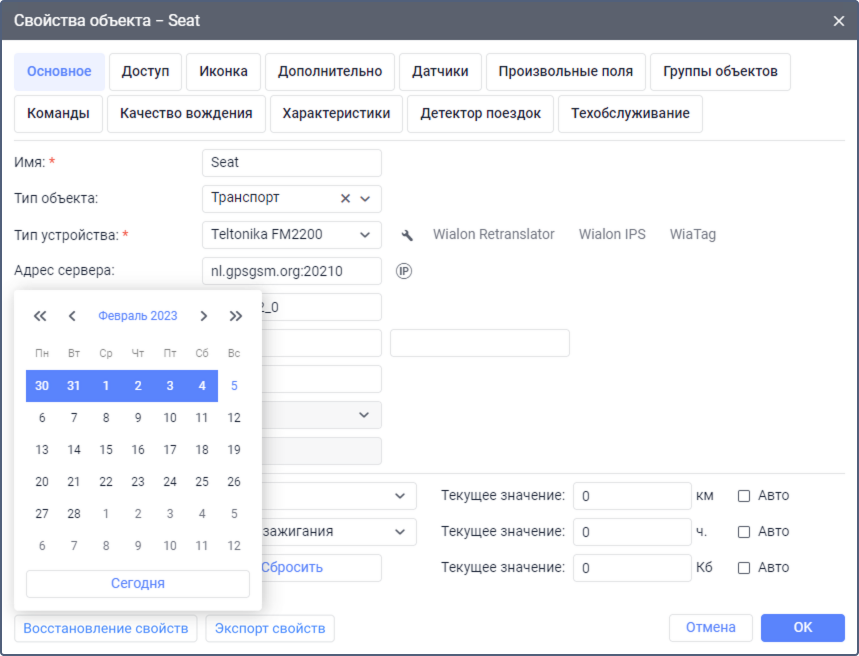This screenshot has height=656, width=859.
Task: Click the IP icon next to server address
Action: coord(404,271)
